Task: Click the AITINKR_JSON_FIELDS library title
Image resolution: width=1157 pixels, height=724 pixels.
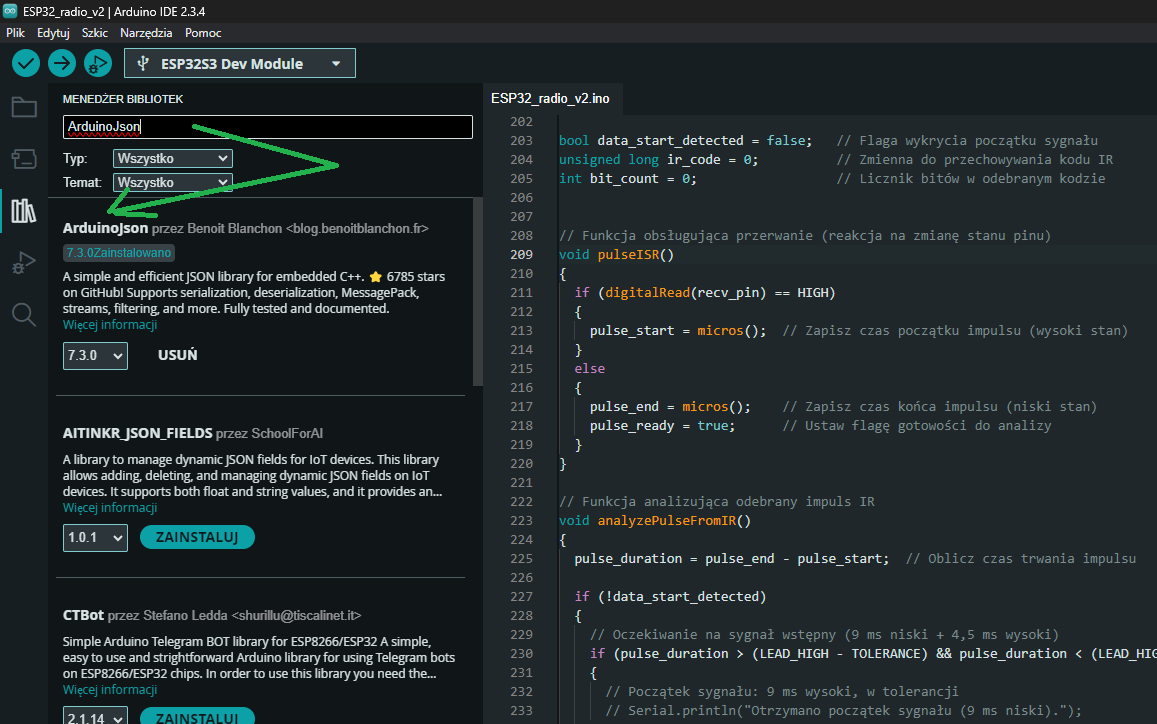Action: coord(137,433)
